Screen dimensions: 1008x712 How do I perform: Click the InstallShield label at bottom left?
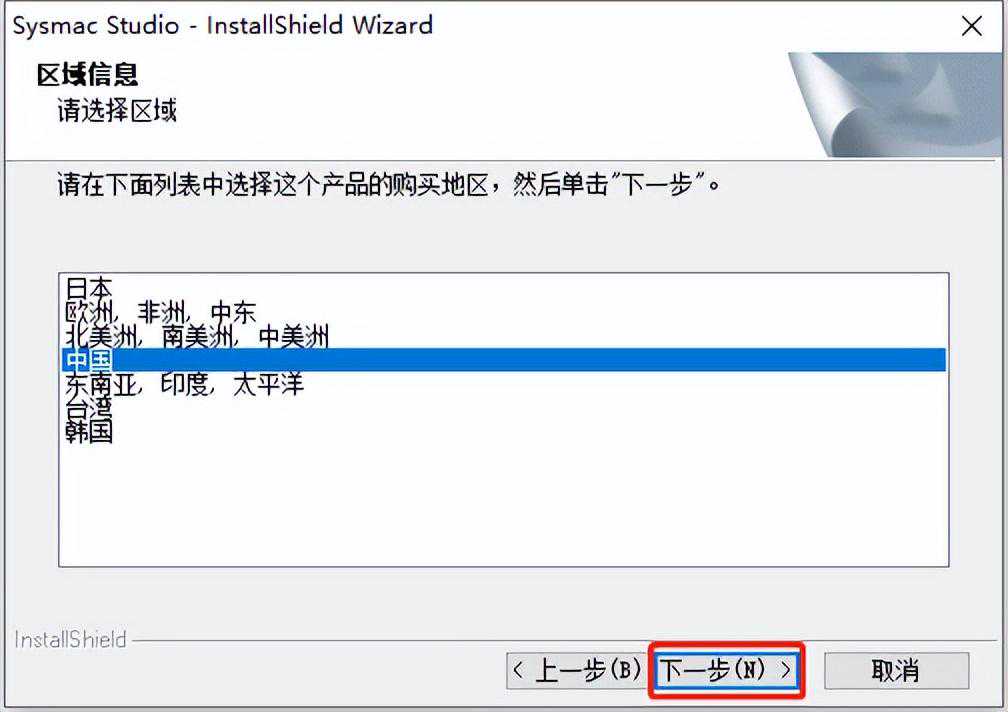(70, 639)
